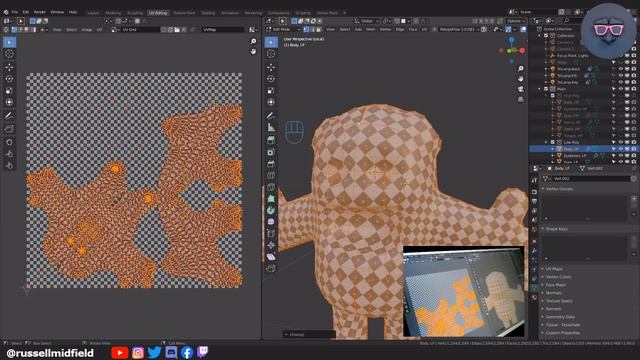This screenshot has width=640, height=360.
Task: Click the zoom magnifier in UV editor
Action: (253, 42)
